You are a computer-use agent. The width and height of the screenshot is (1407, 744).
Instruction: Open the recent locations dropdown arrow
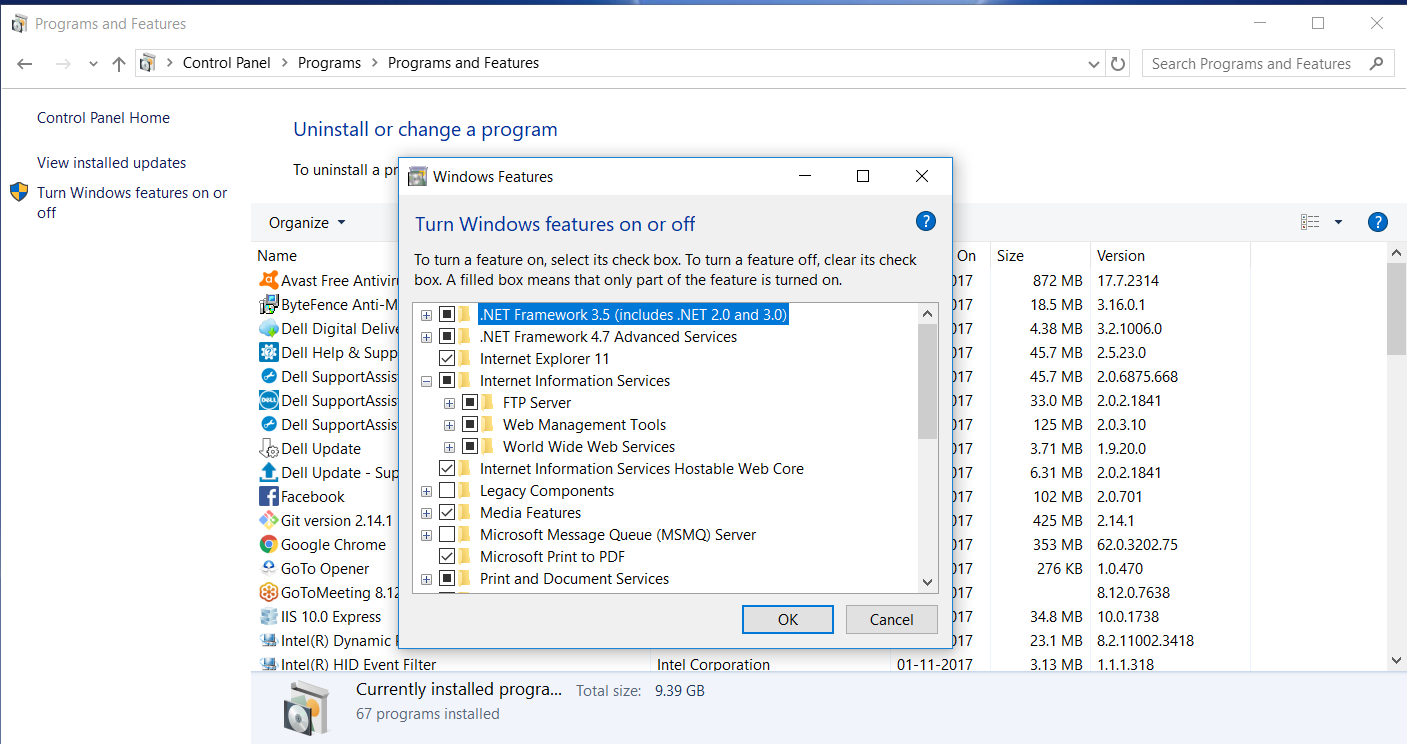pyautogui.click(x=93, y=63)
